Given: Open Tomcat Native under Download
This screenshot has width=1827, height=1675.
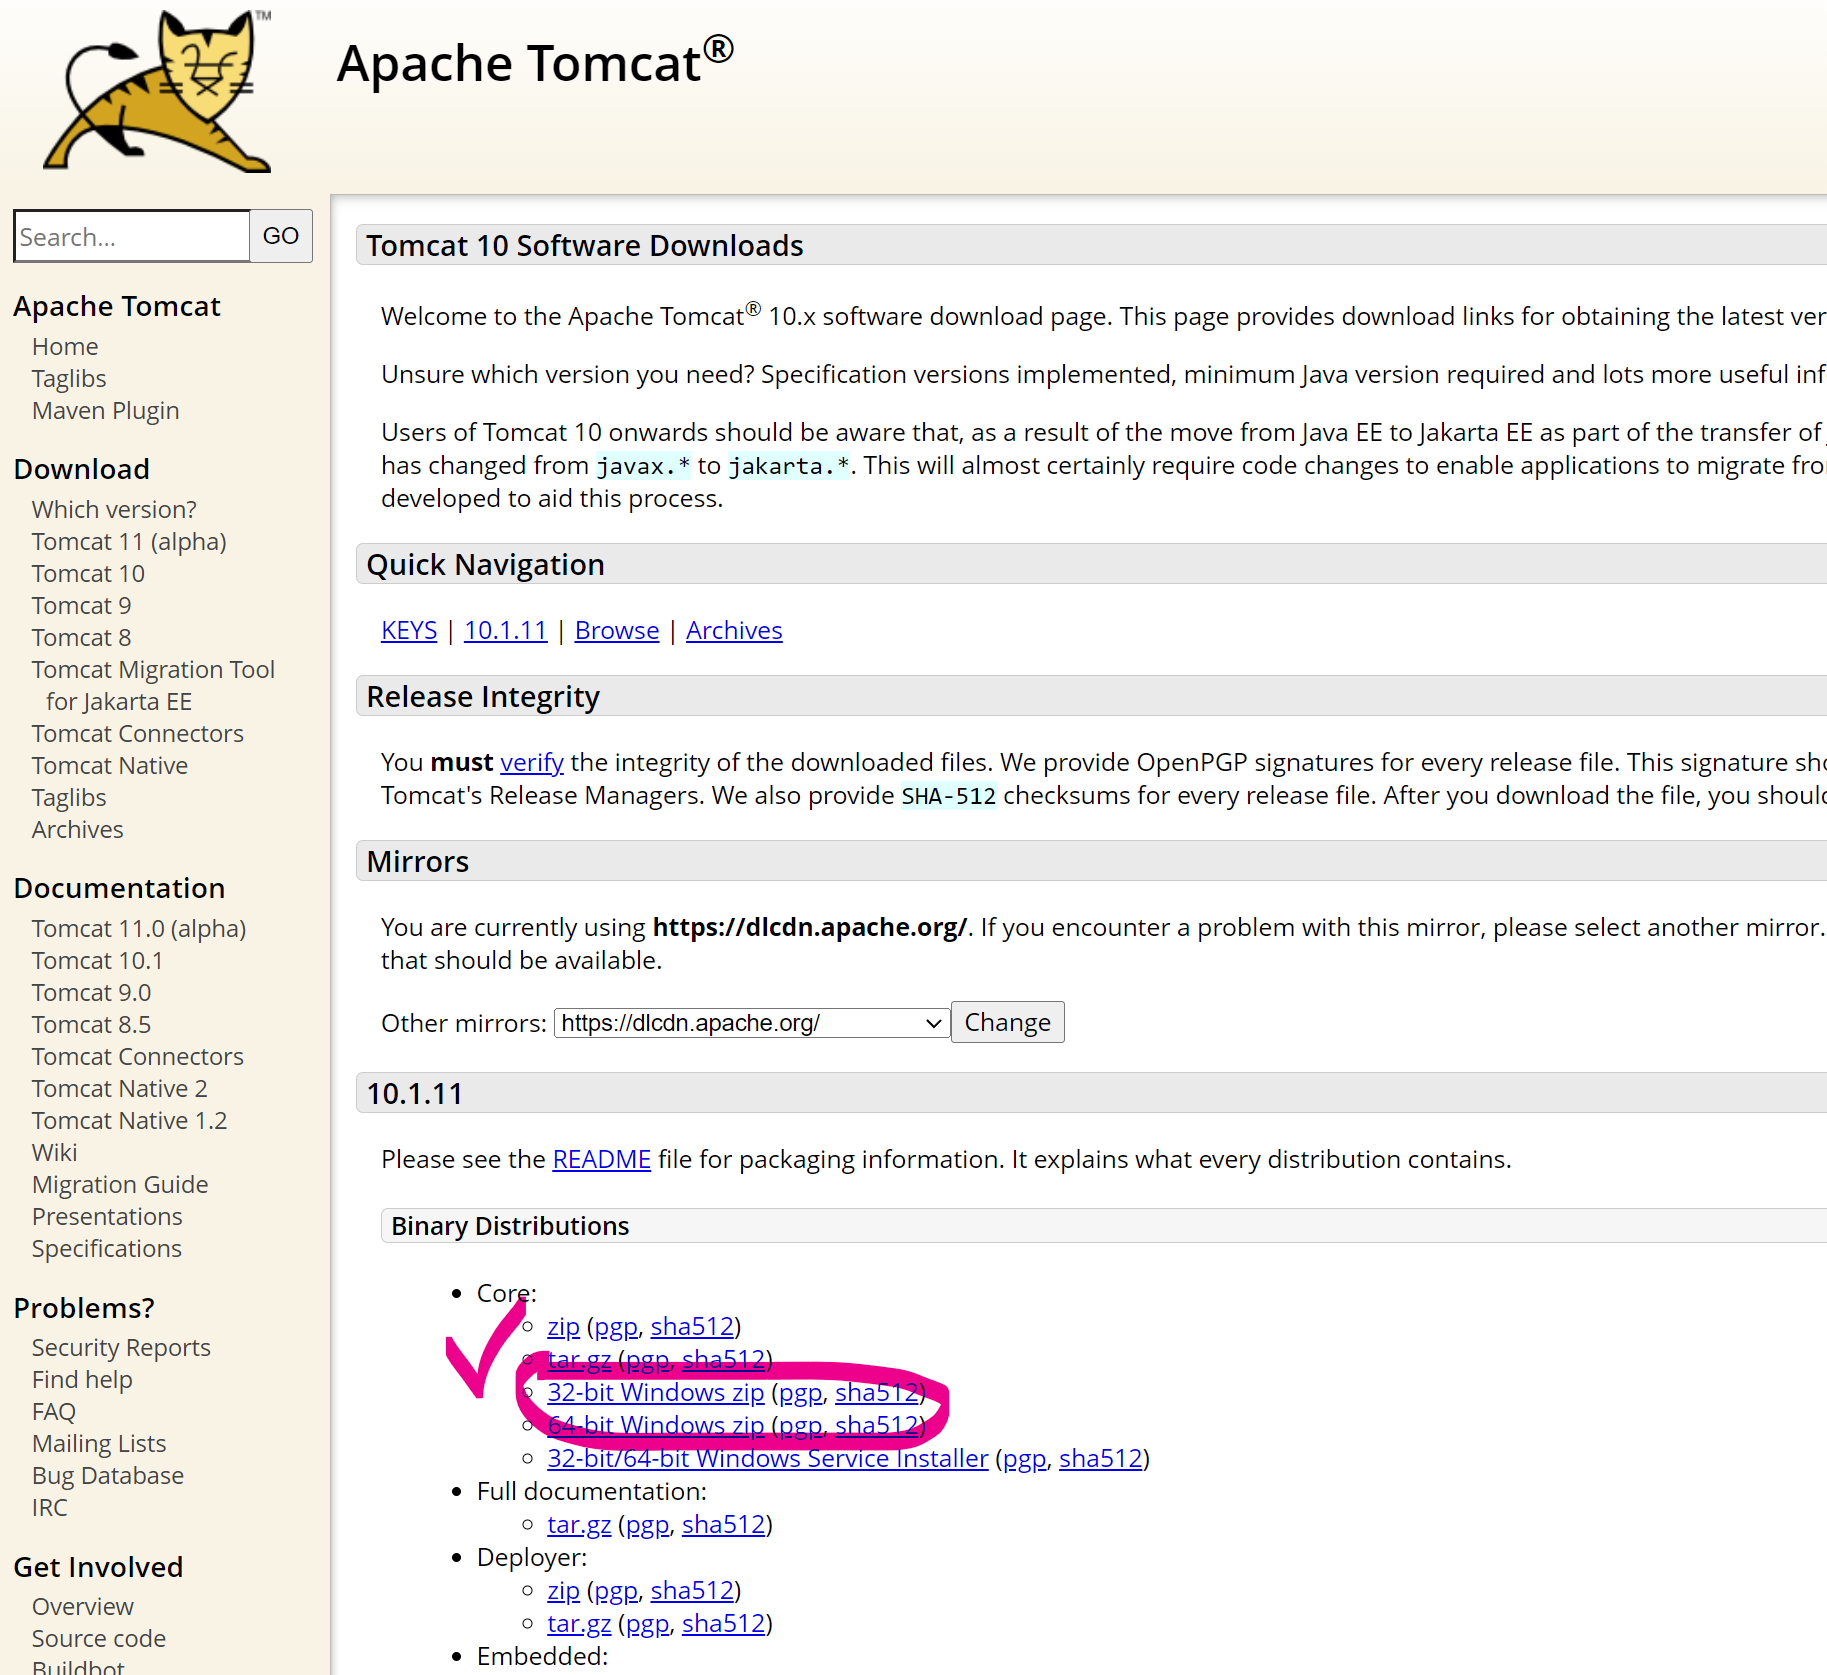Looking at the screenshot, I should point(110,765).
